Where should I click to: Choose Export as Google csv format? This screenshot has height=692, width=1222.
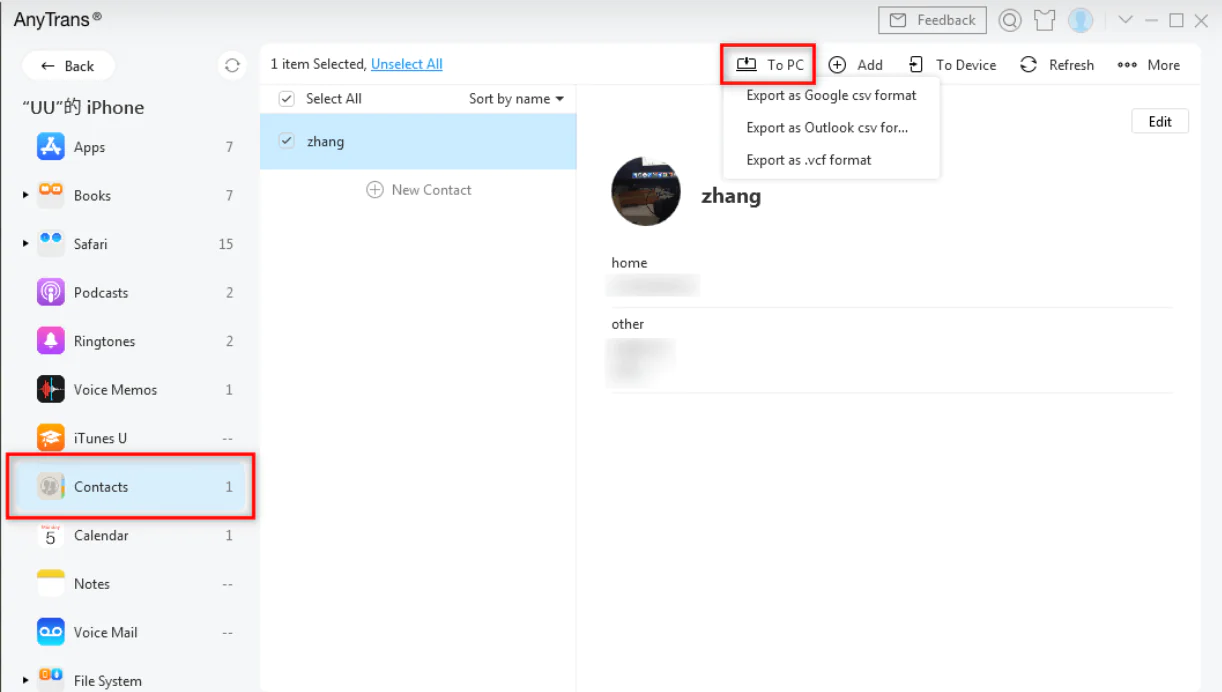(x=831, y=95)
